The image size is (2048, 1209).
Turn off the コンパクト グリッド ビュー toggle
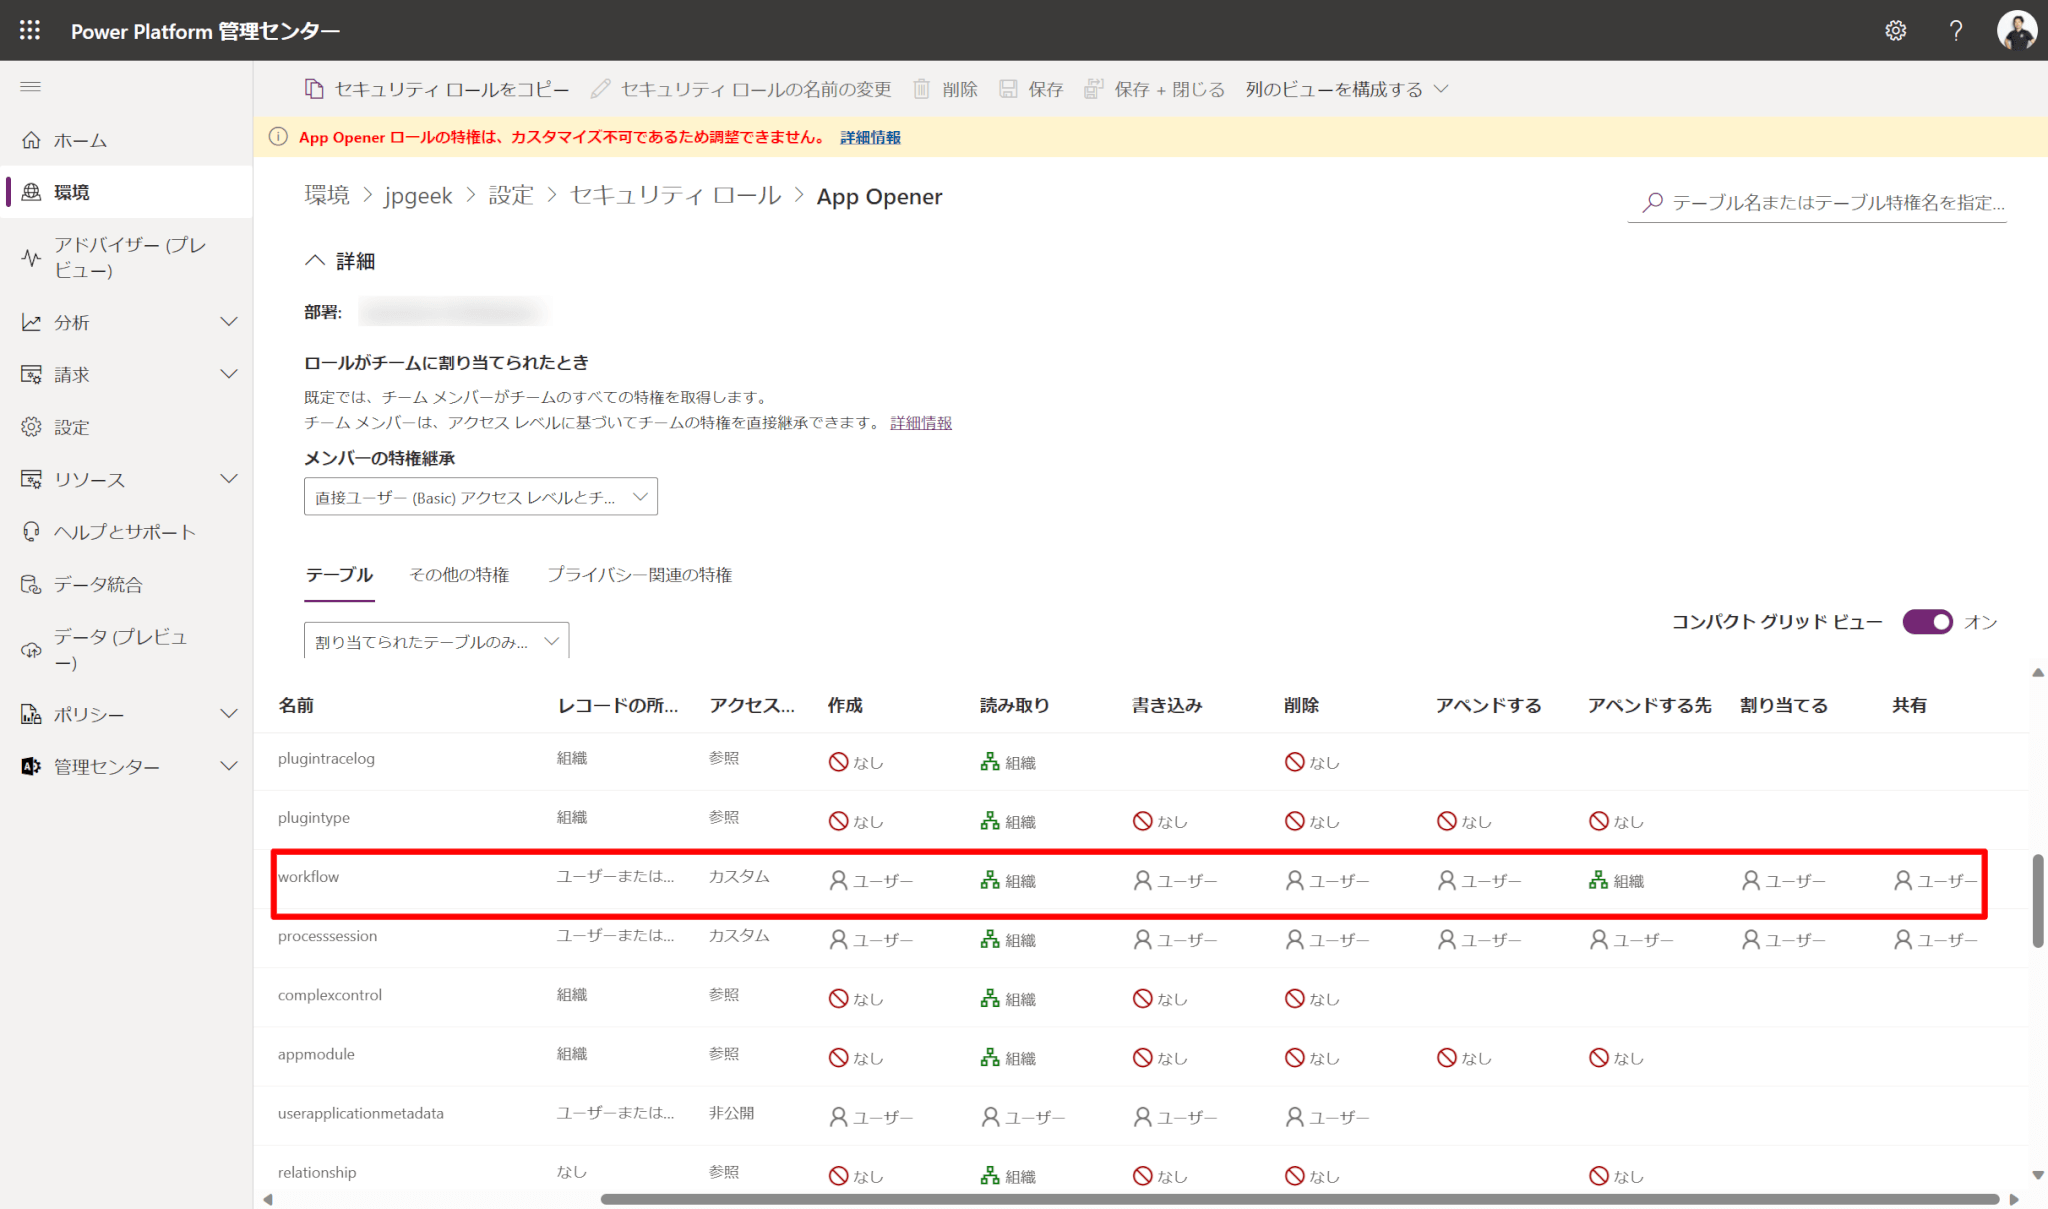[x=1927, y=621]
